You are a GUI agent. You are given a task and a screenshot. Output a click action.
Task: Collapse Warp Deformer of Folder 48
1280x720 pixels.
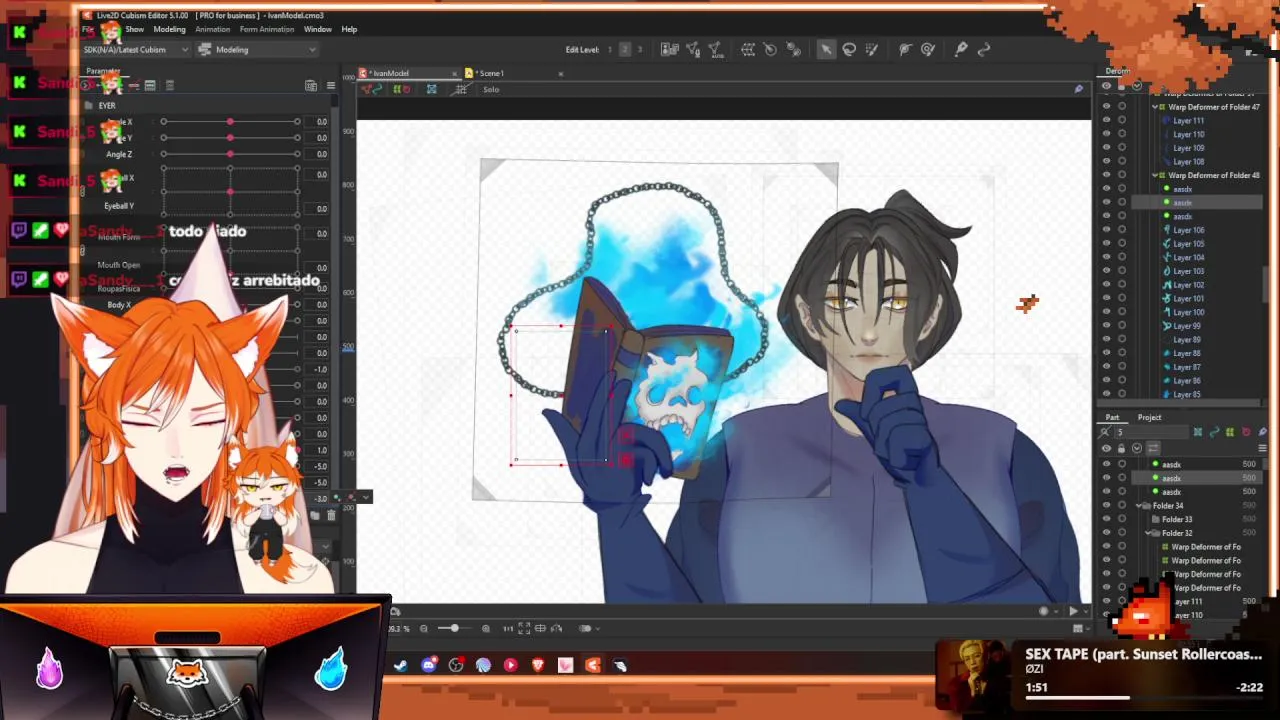[1156, 175]
